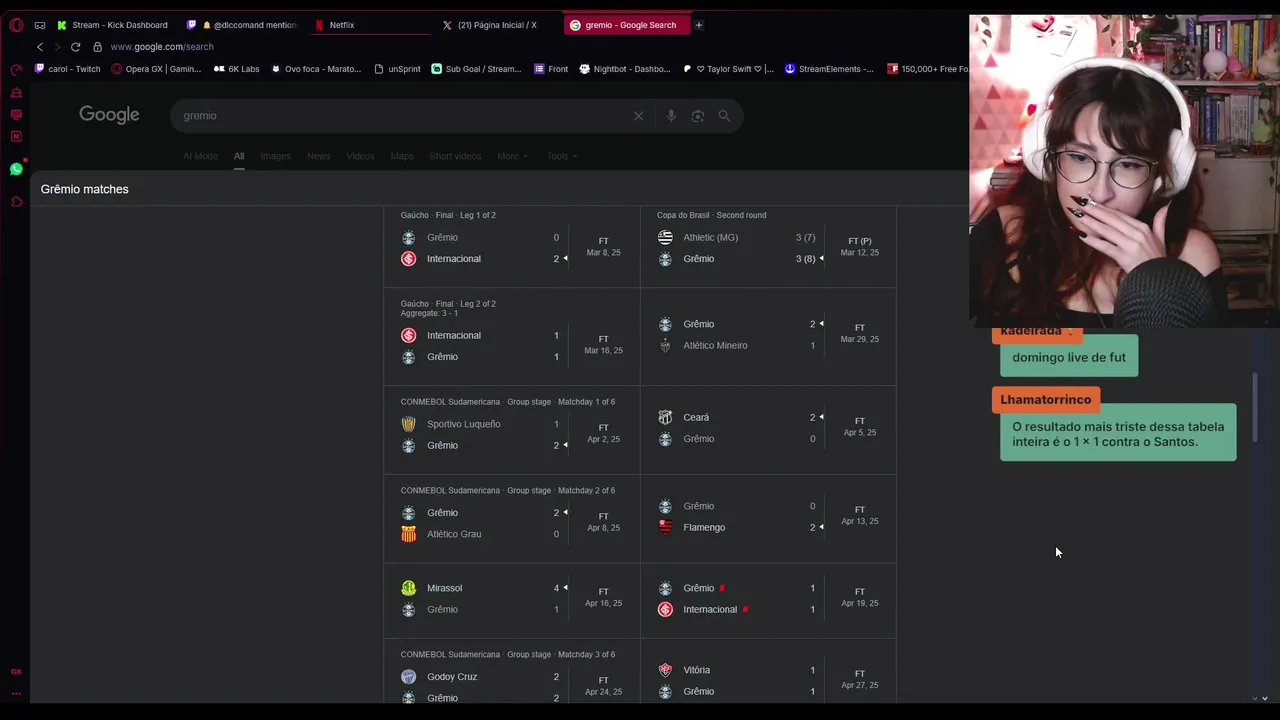Open the Opera GX main menu logo

[16, 25]
